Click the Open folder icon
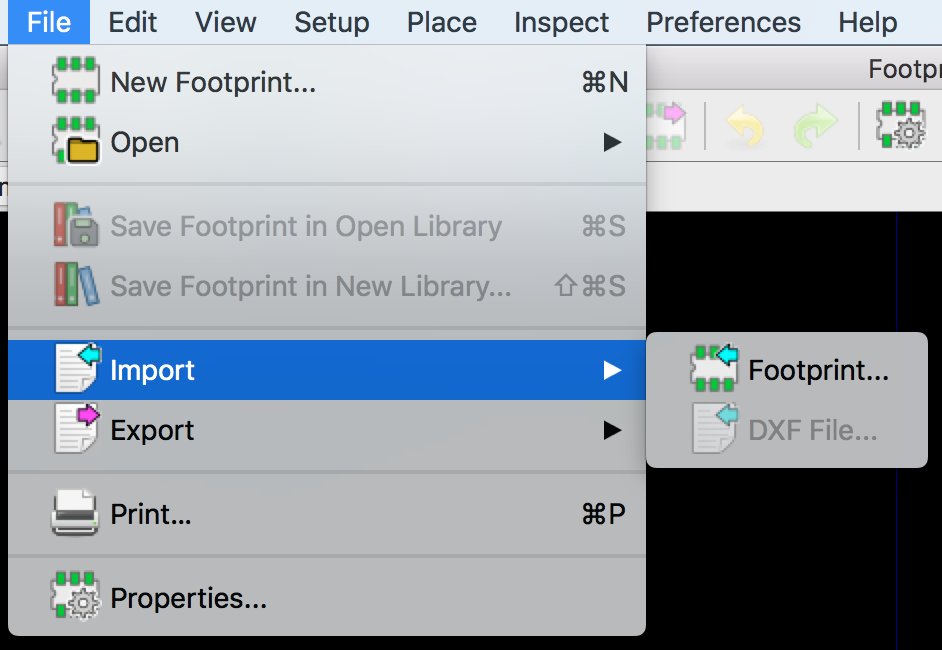 (76, 142)
